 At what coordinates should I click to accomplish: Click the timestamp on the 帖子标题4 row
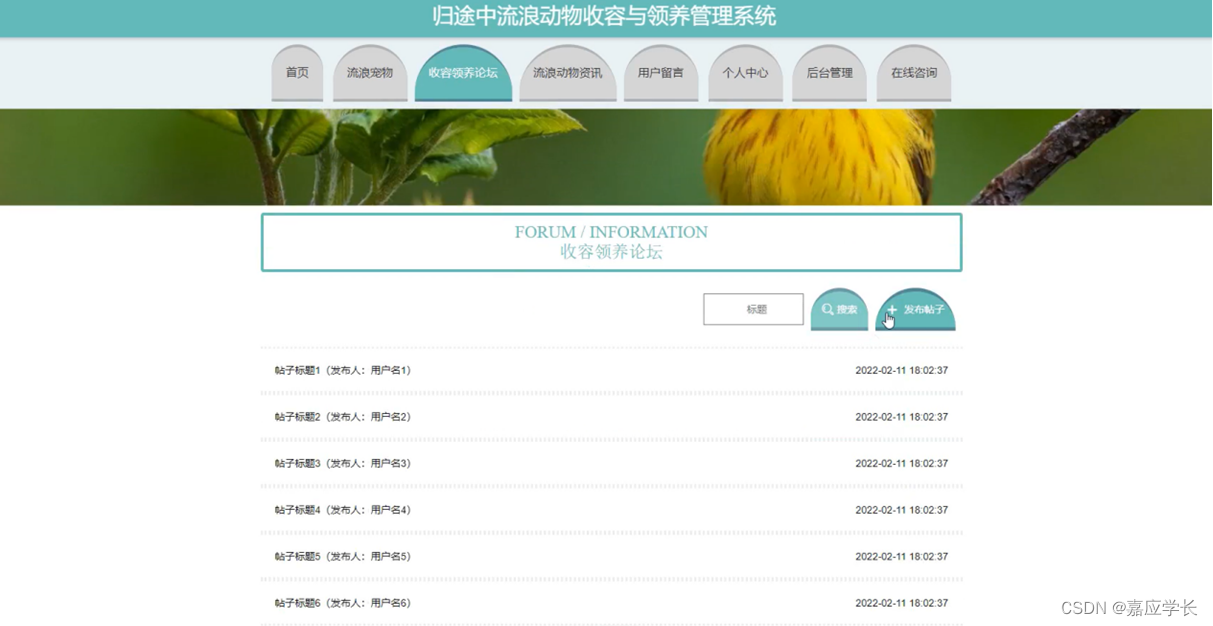(x=901, y=510)
